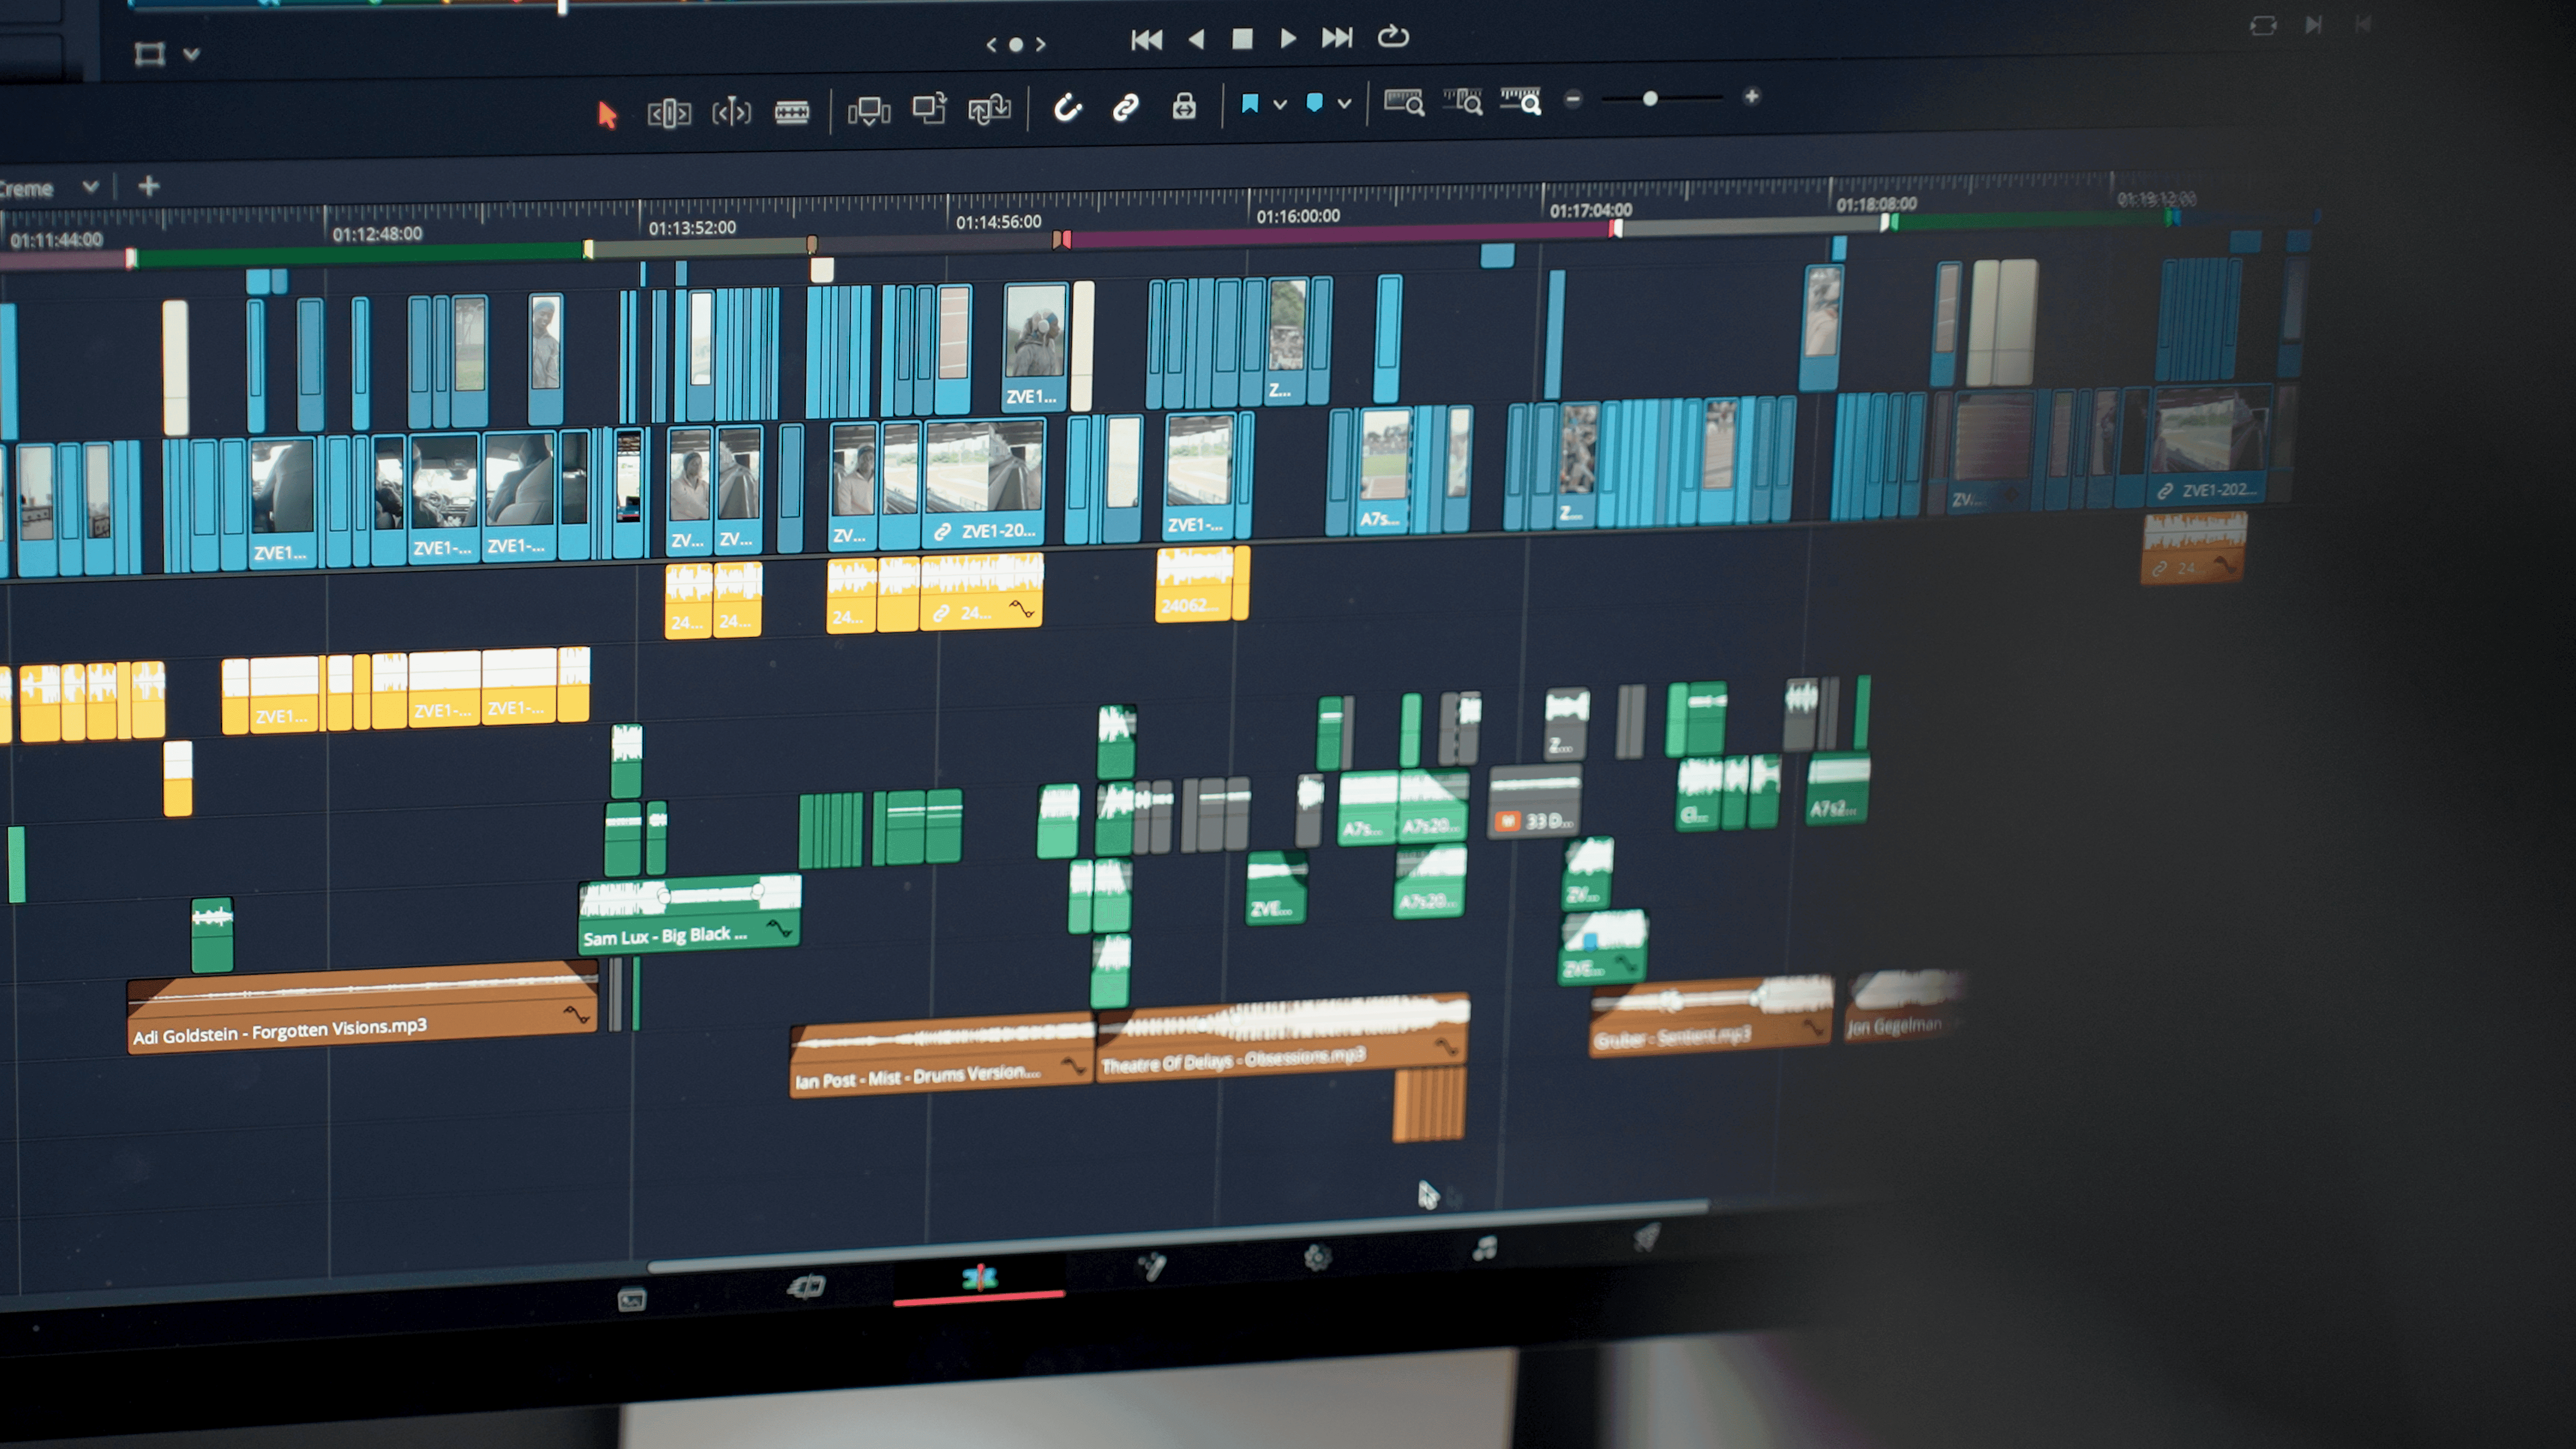Open the flag color dropdown arrow

pos(1279,104)
